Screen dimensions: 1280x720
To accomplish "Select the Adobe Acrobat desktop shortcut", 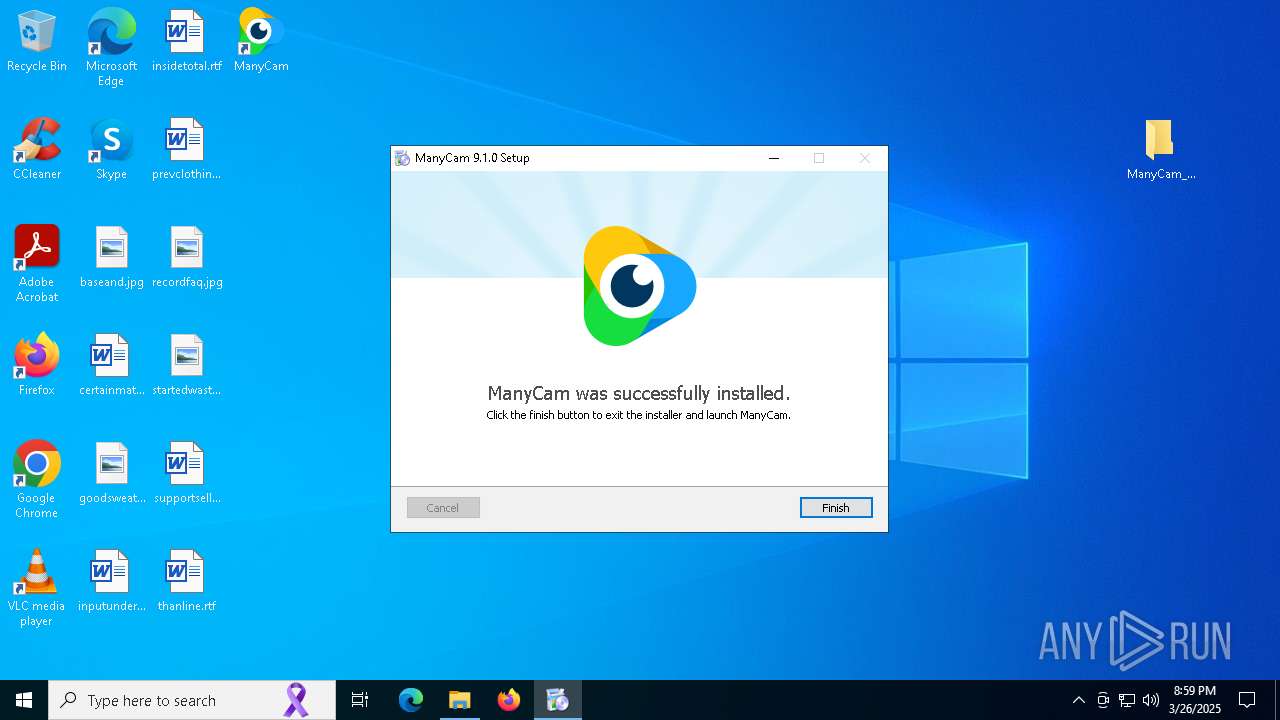I will coord(37,264).
